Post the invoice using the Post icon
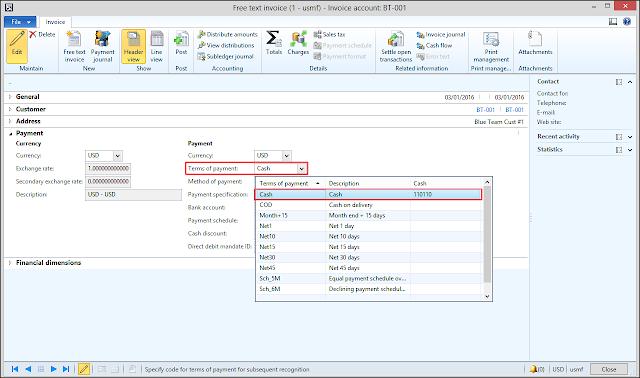Screen dimensions: 640x378 point(181,43)
